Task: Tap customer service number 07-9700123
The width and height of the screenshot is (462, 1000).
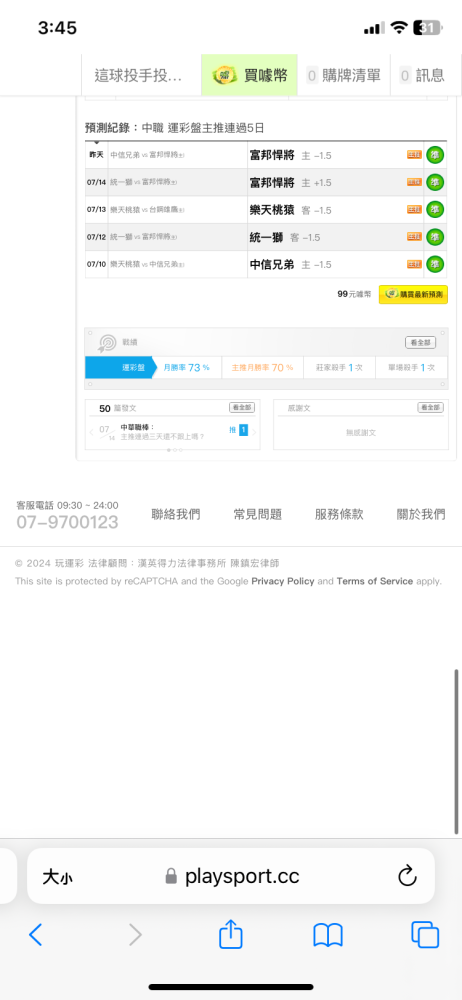Action: coord(67,522)
